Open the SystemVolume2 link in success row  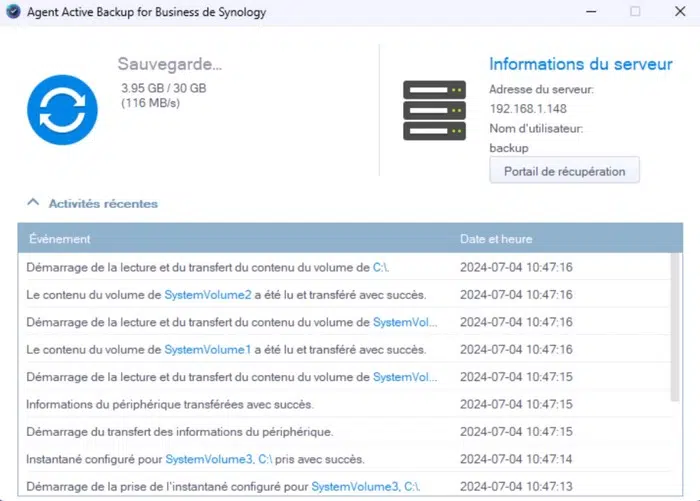click(208, 295)
